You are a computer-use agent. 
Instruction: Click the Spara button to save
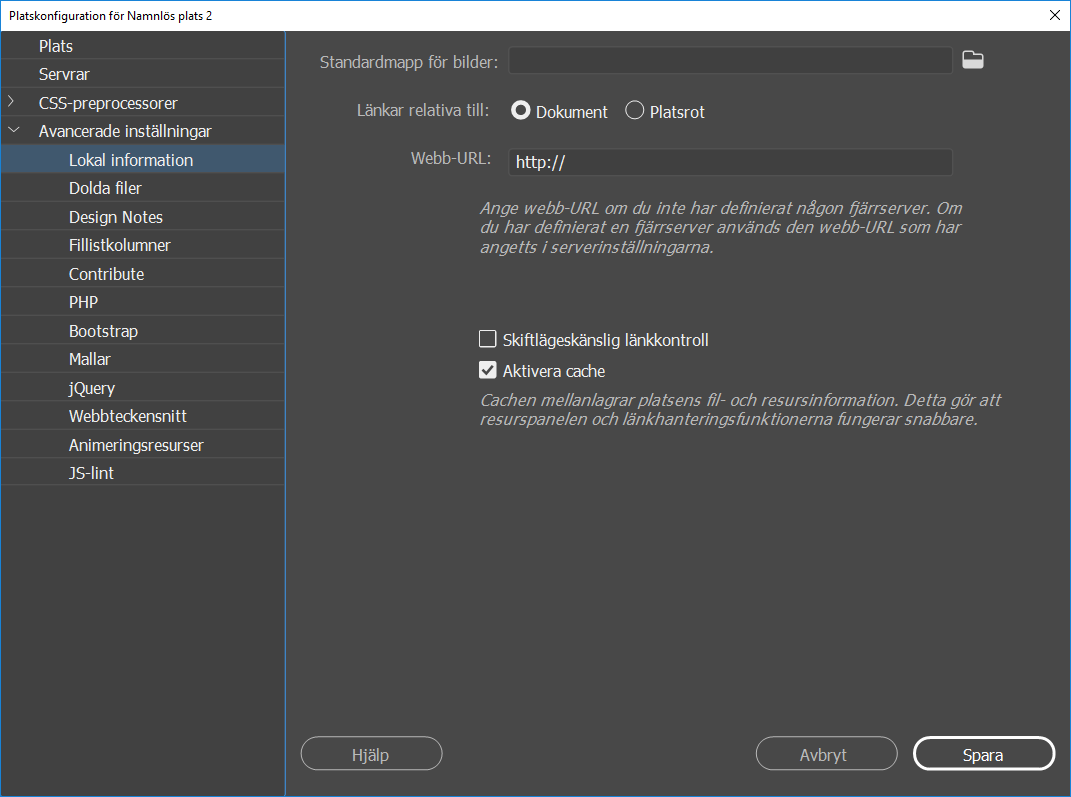tap(983, 753)
